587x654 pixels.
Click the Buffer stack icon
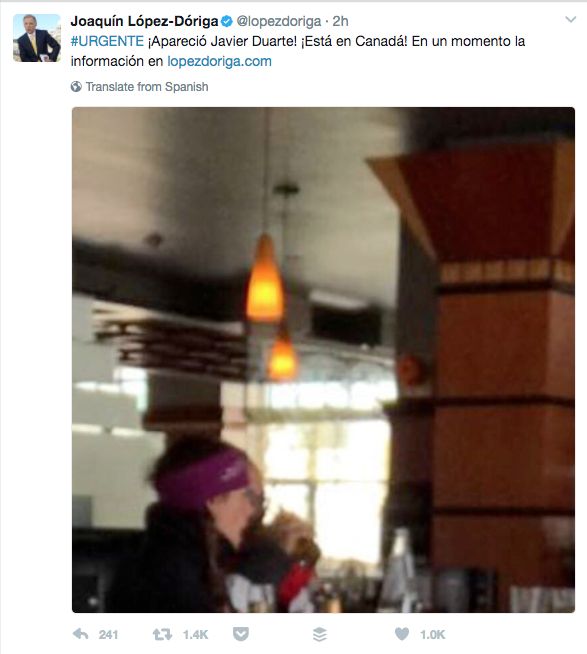[x=320, y=634]
